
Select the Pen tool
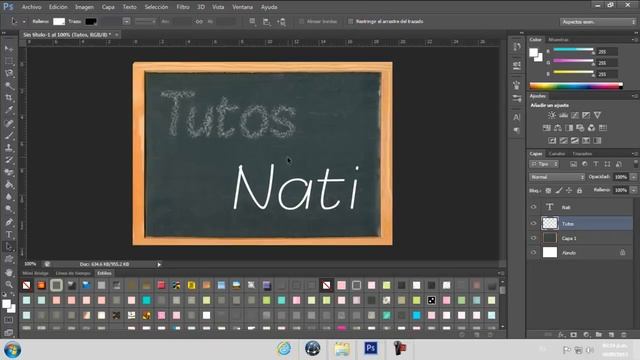(x=9, y=222)
